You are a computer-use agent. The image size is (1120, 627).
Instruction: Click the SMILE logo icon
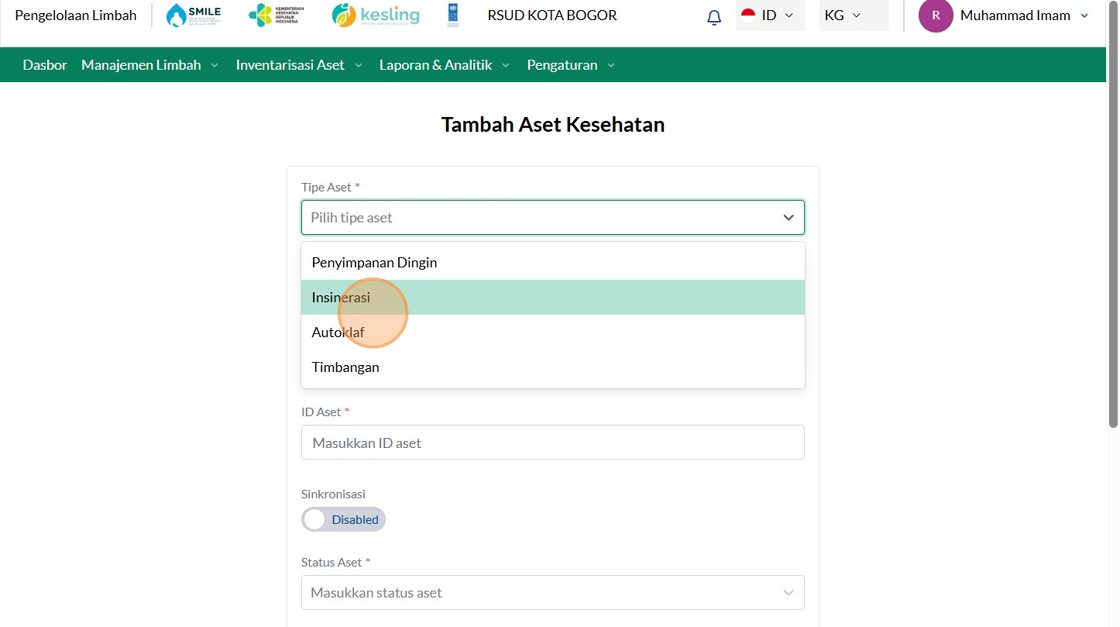(x=193, y=15)
